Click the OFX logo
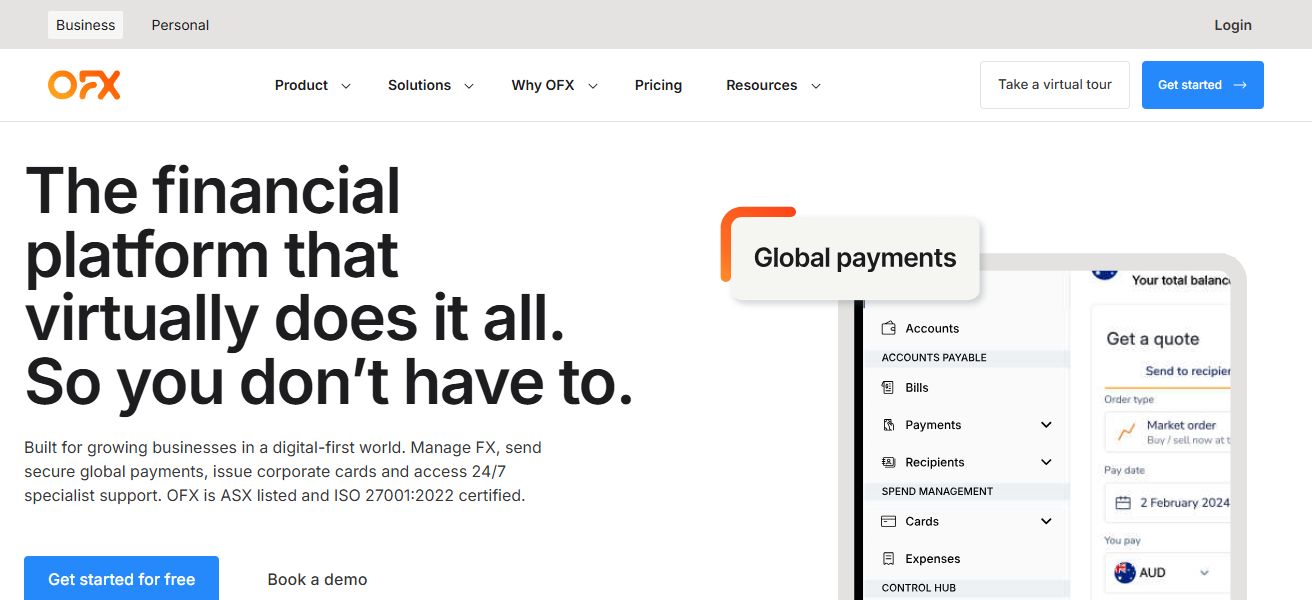 click(84, 86)
